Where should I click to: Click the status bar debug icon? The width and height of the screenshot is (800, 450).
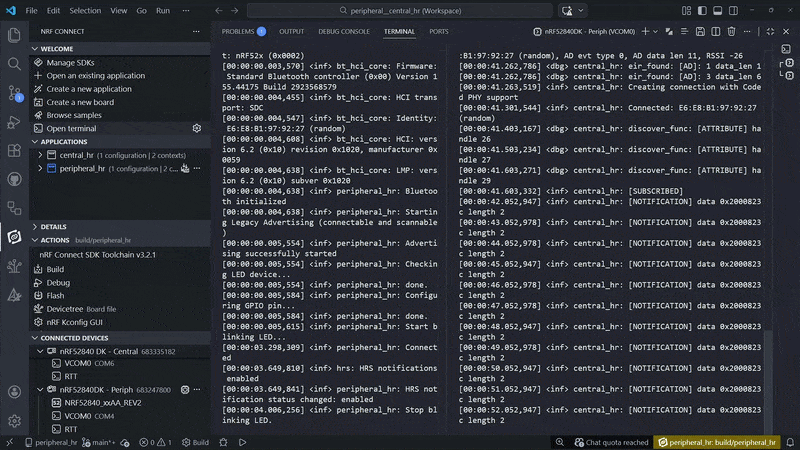coord(223,442)
